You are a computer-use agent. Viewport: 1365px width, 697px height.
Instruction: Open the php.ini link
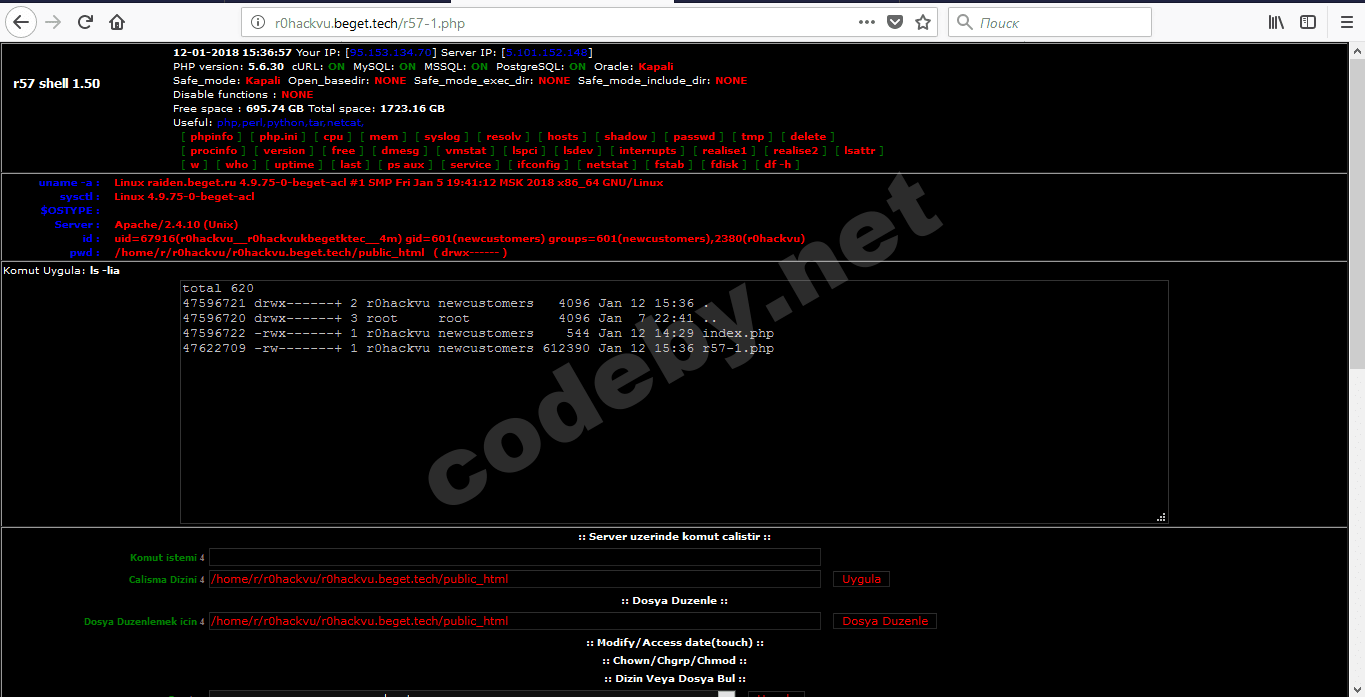pyautogui.click(x=281, y=136)
